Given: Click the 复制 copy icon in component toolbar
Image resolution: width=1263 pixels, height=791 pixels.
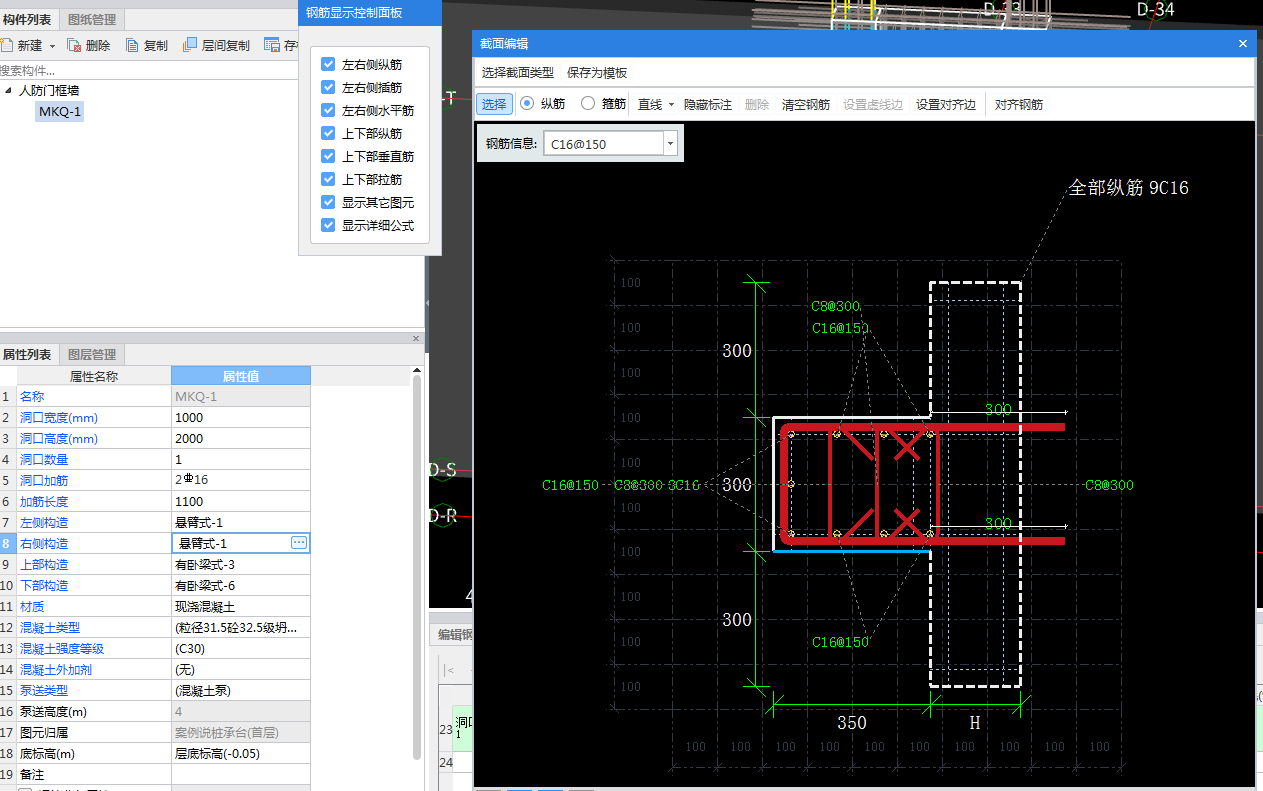Looking at the screenshot, I should coord(132,45).
